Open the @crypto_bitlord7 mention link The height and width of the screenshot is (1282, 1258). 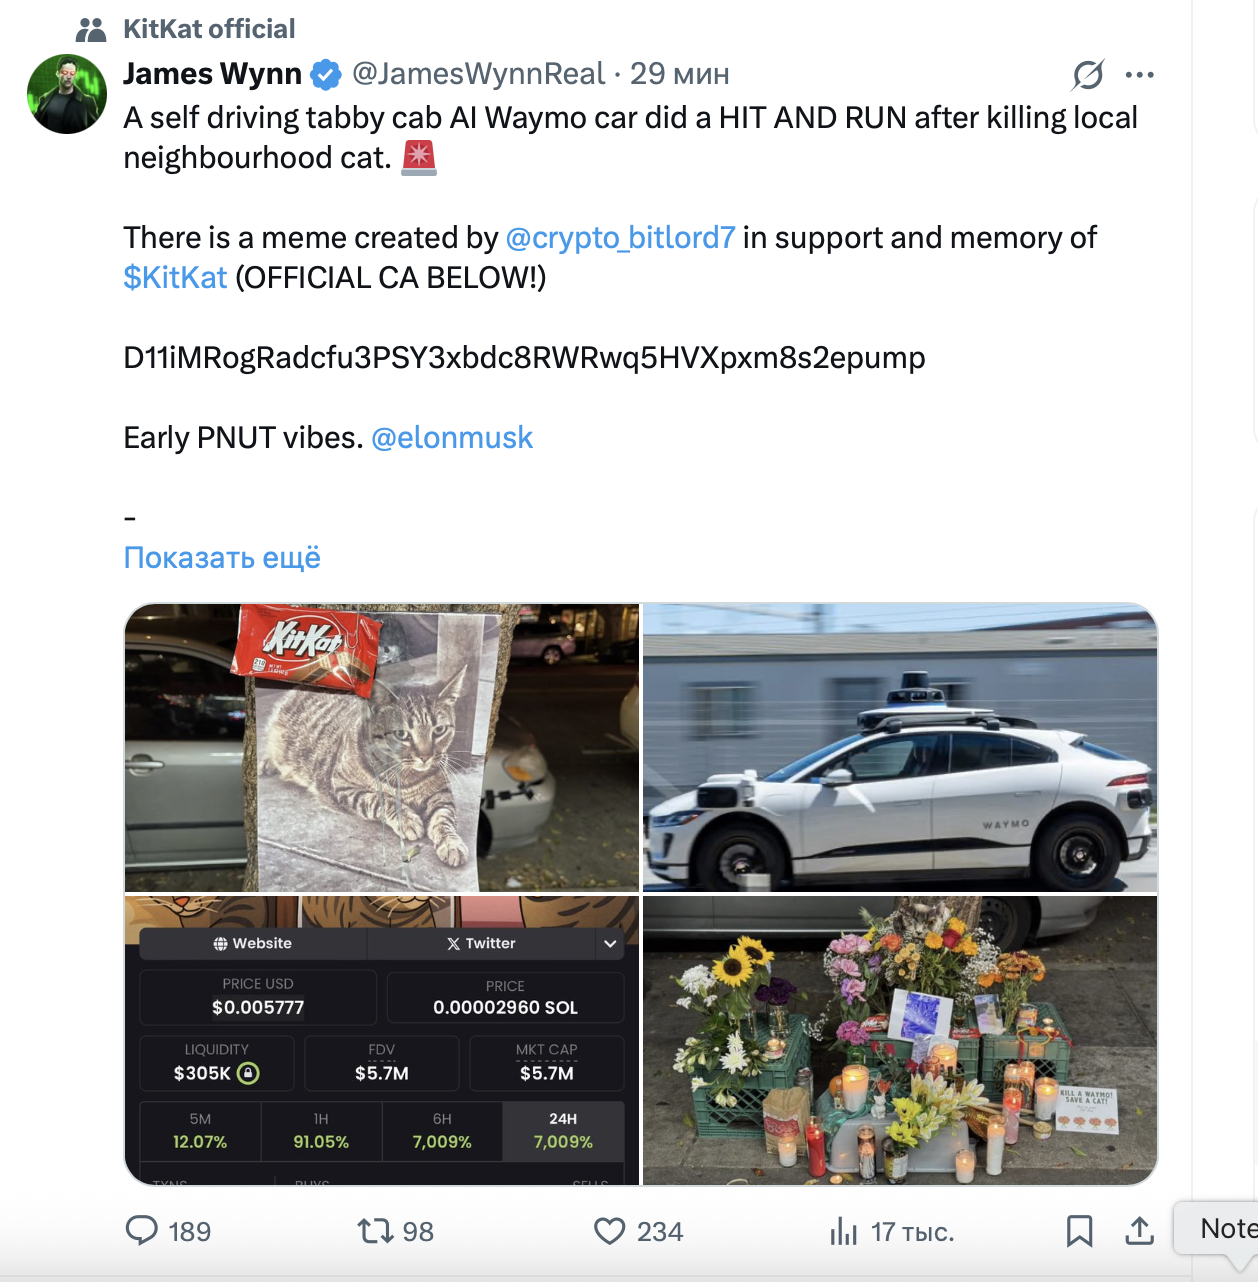coord(620,237)
